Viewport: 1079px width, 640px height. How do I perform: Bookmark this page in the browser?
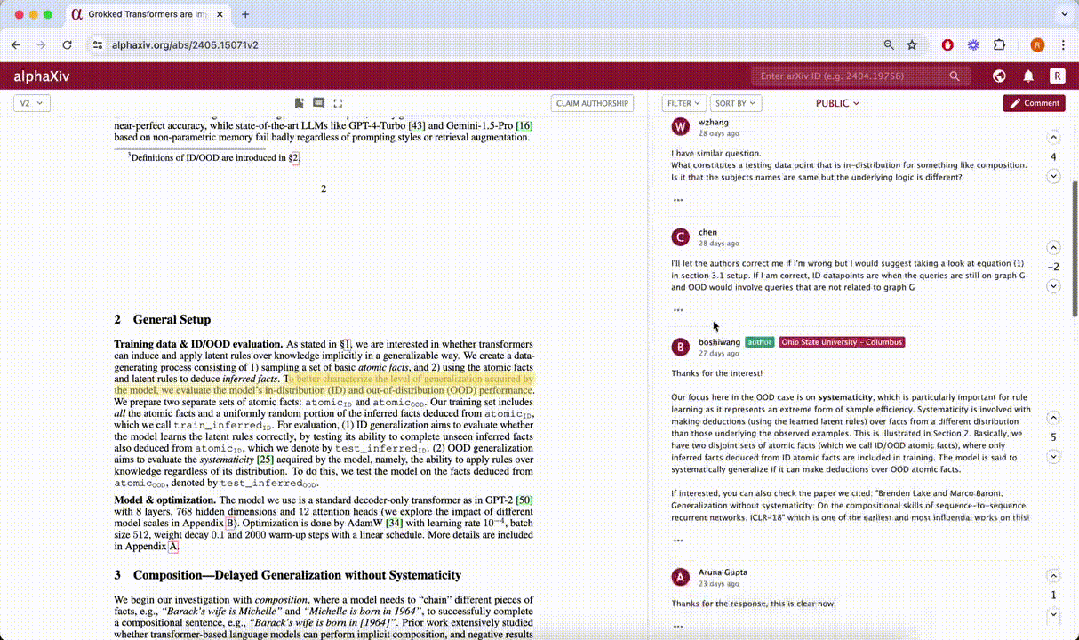[912, 45]
